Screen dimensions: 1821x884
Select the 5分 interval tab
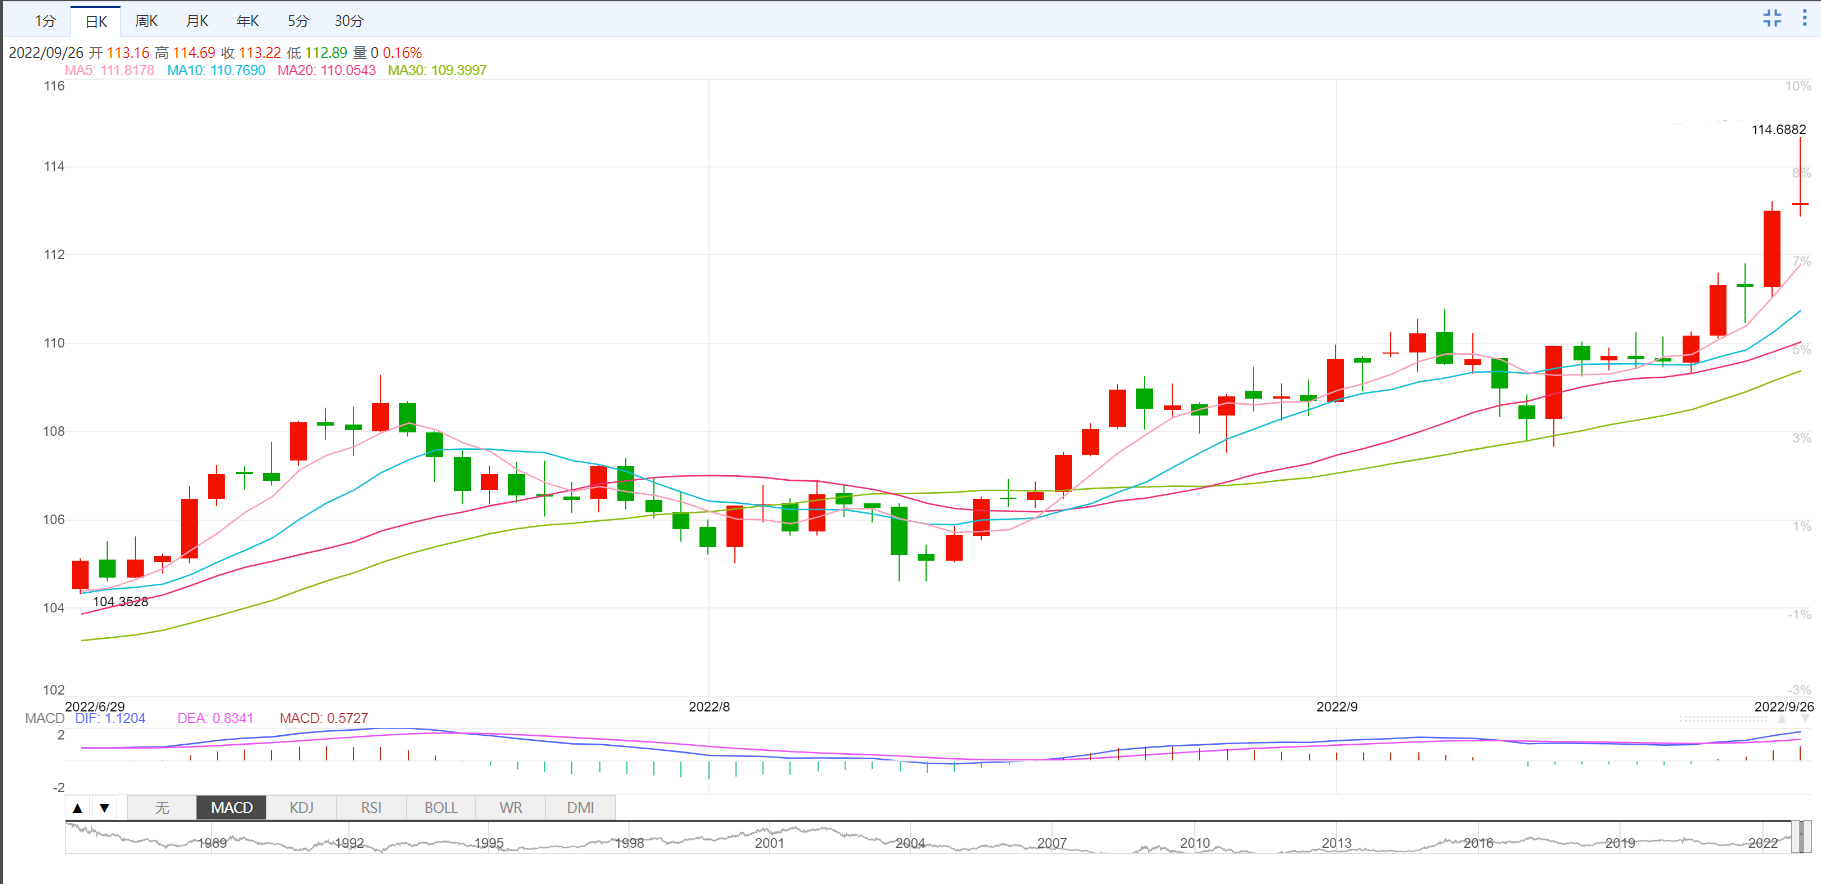point(298,21)
